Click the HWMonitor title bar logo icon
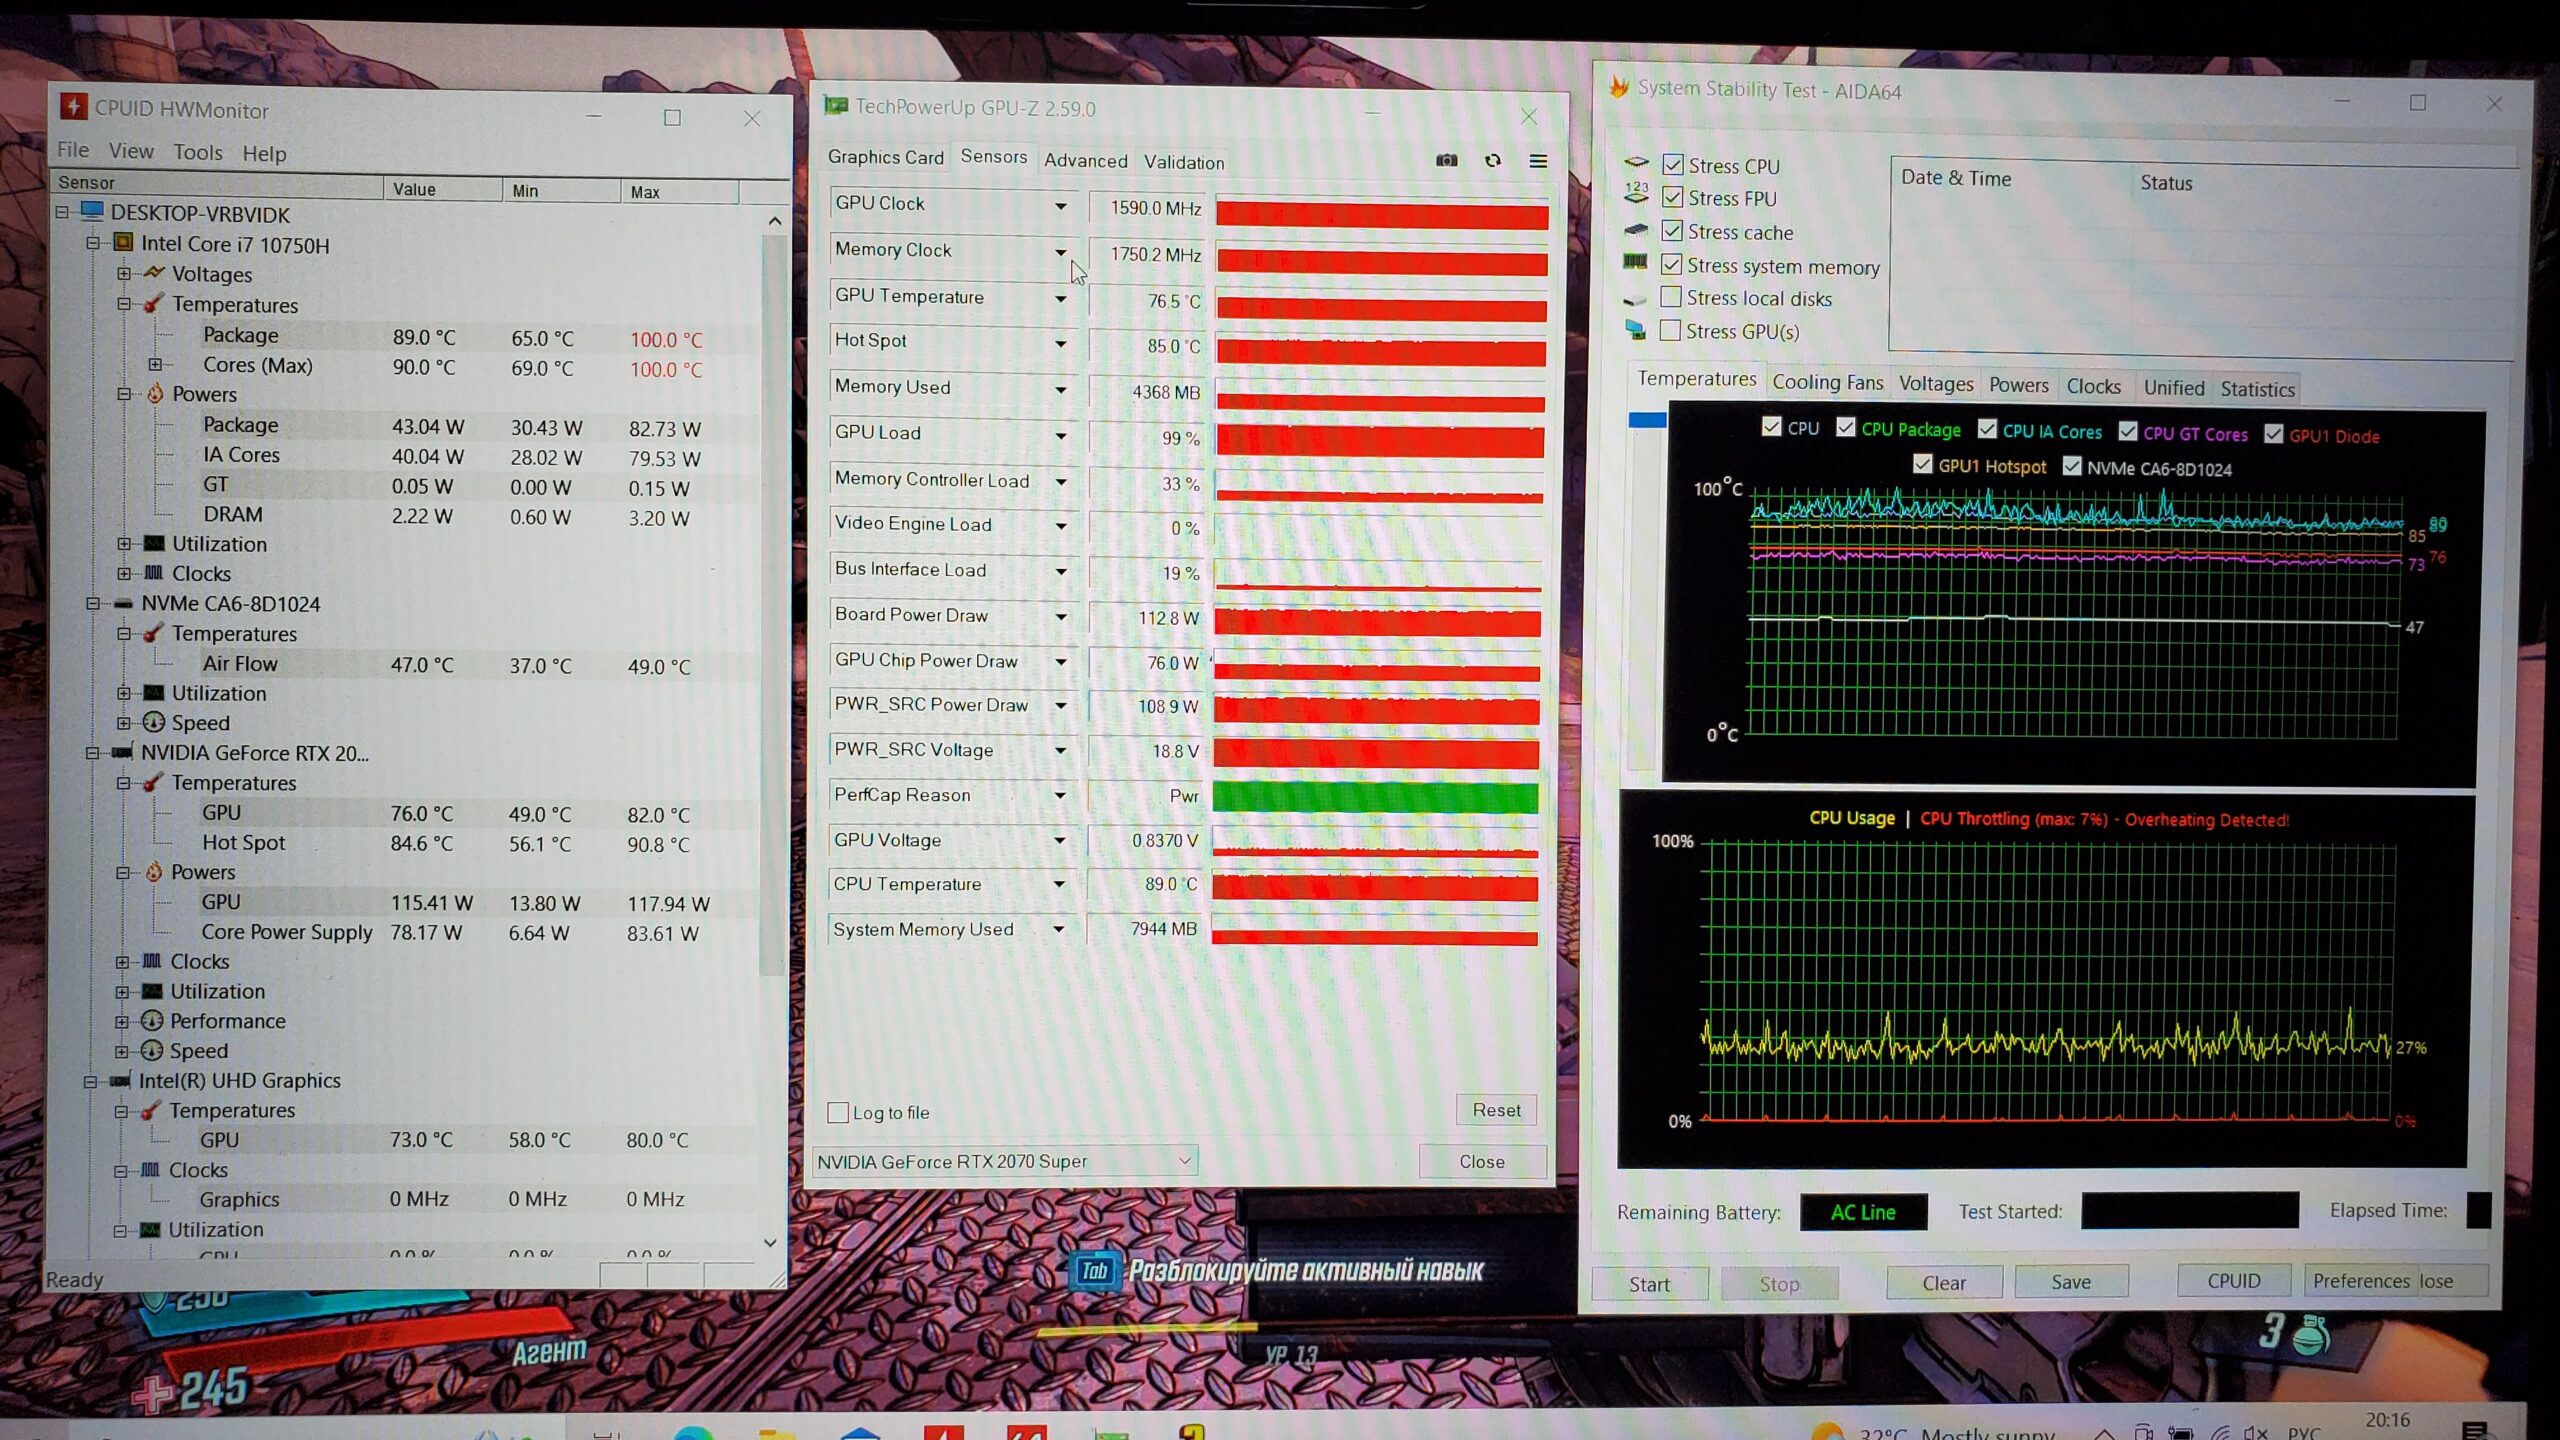The image size is (2560, 1440). click(x=73, y=108)
